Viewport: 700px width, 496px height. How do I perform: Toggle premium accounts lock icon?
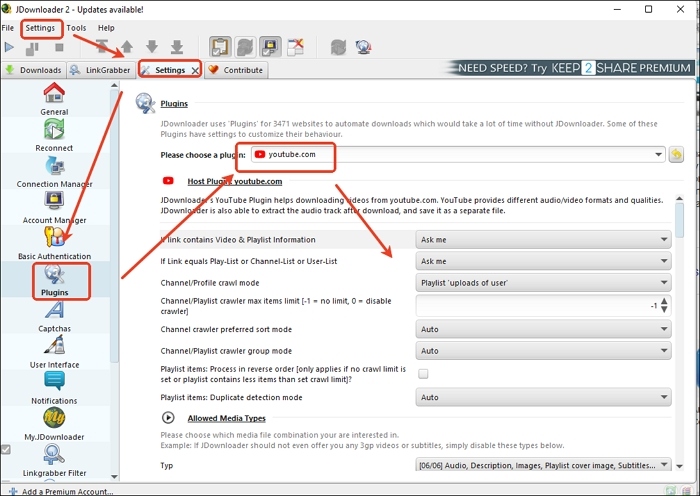click(x=271, y=47)
